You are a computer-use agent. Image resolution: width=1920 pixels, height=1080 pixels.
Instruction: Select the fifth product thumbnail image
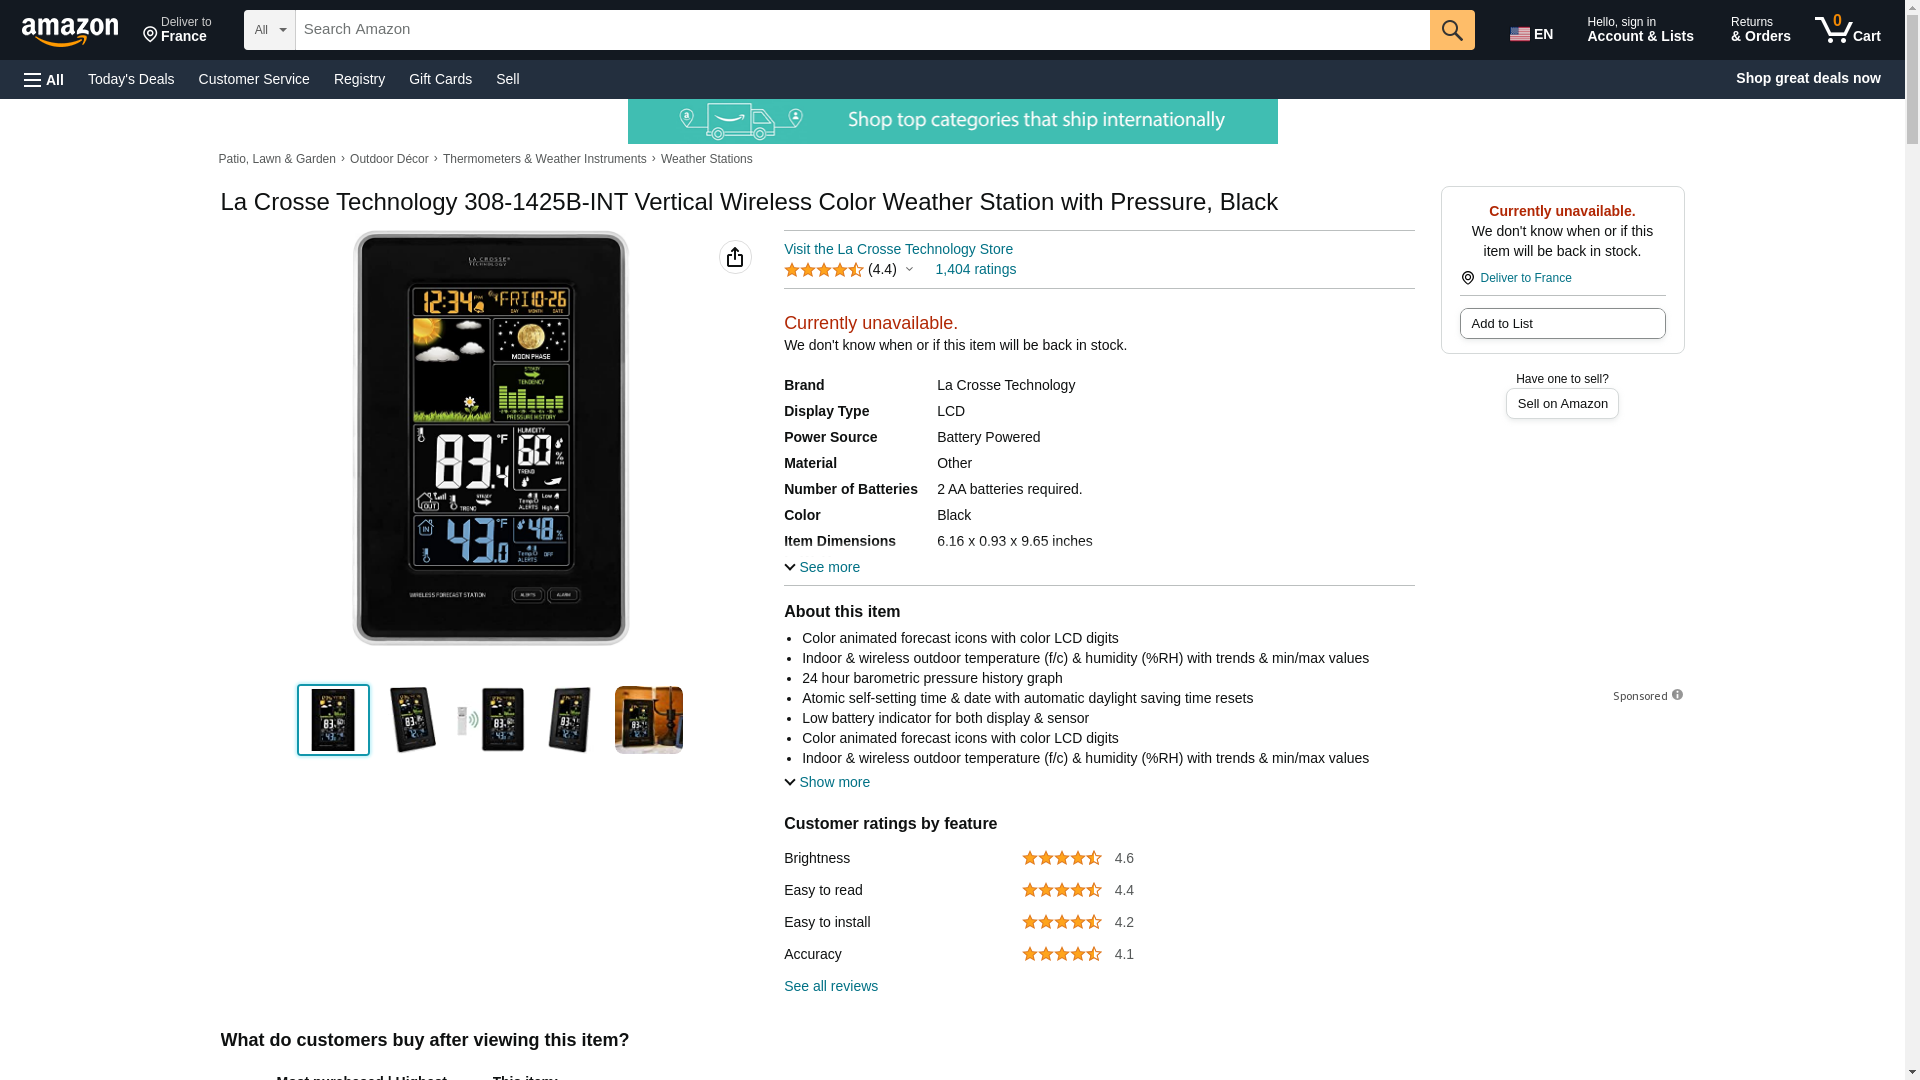[649, 720]
